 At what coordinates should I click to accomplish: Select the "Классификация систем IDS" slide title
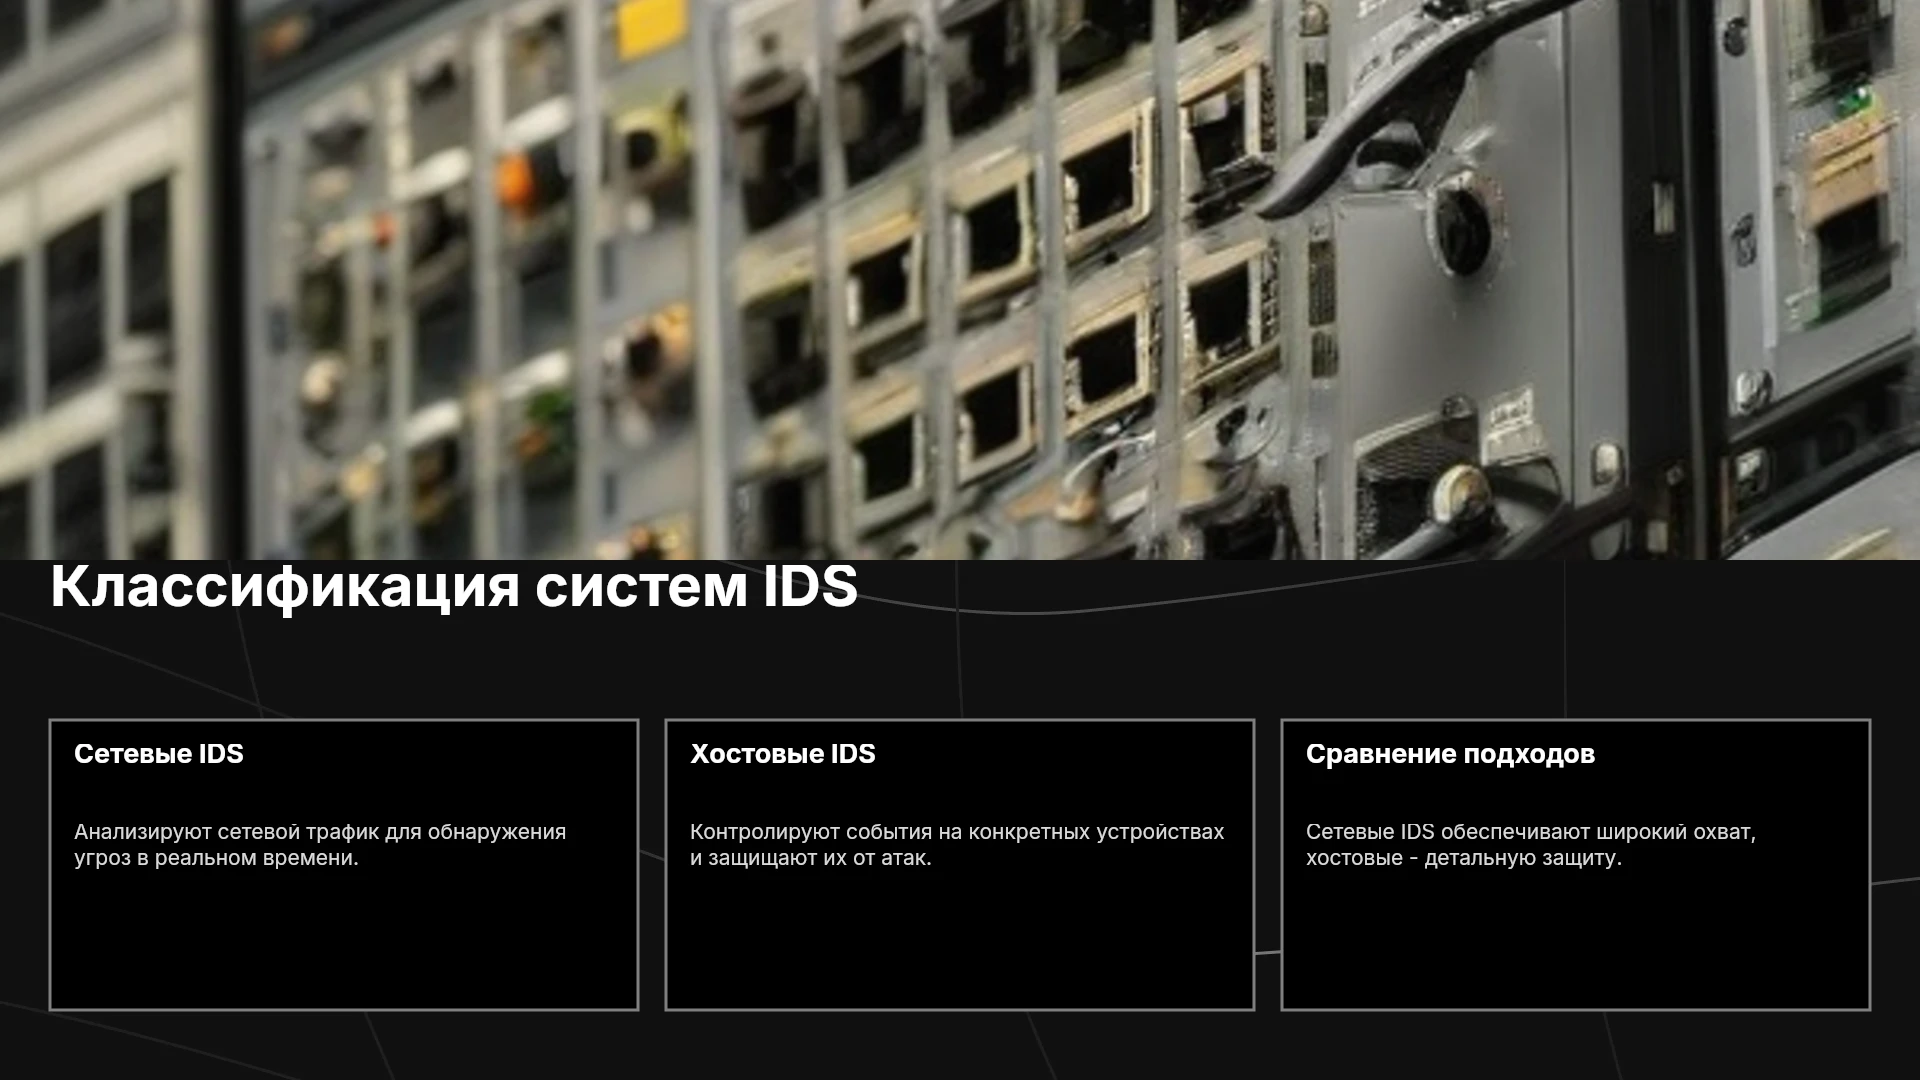point(454,587)
